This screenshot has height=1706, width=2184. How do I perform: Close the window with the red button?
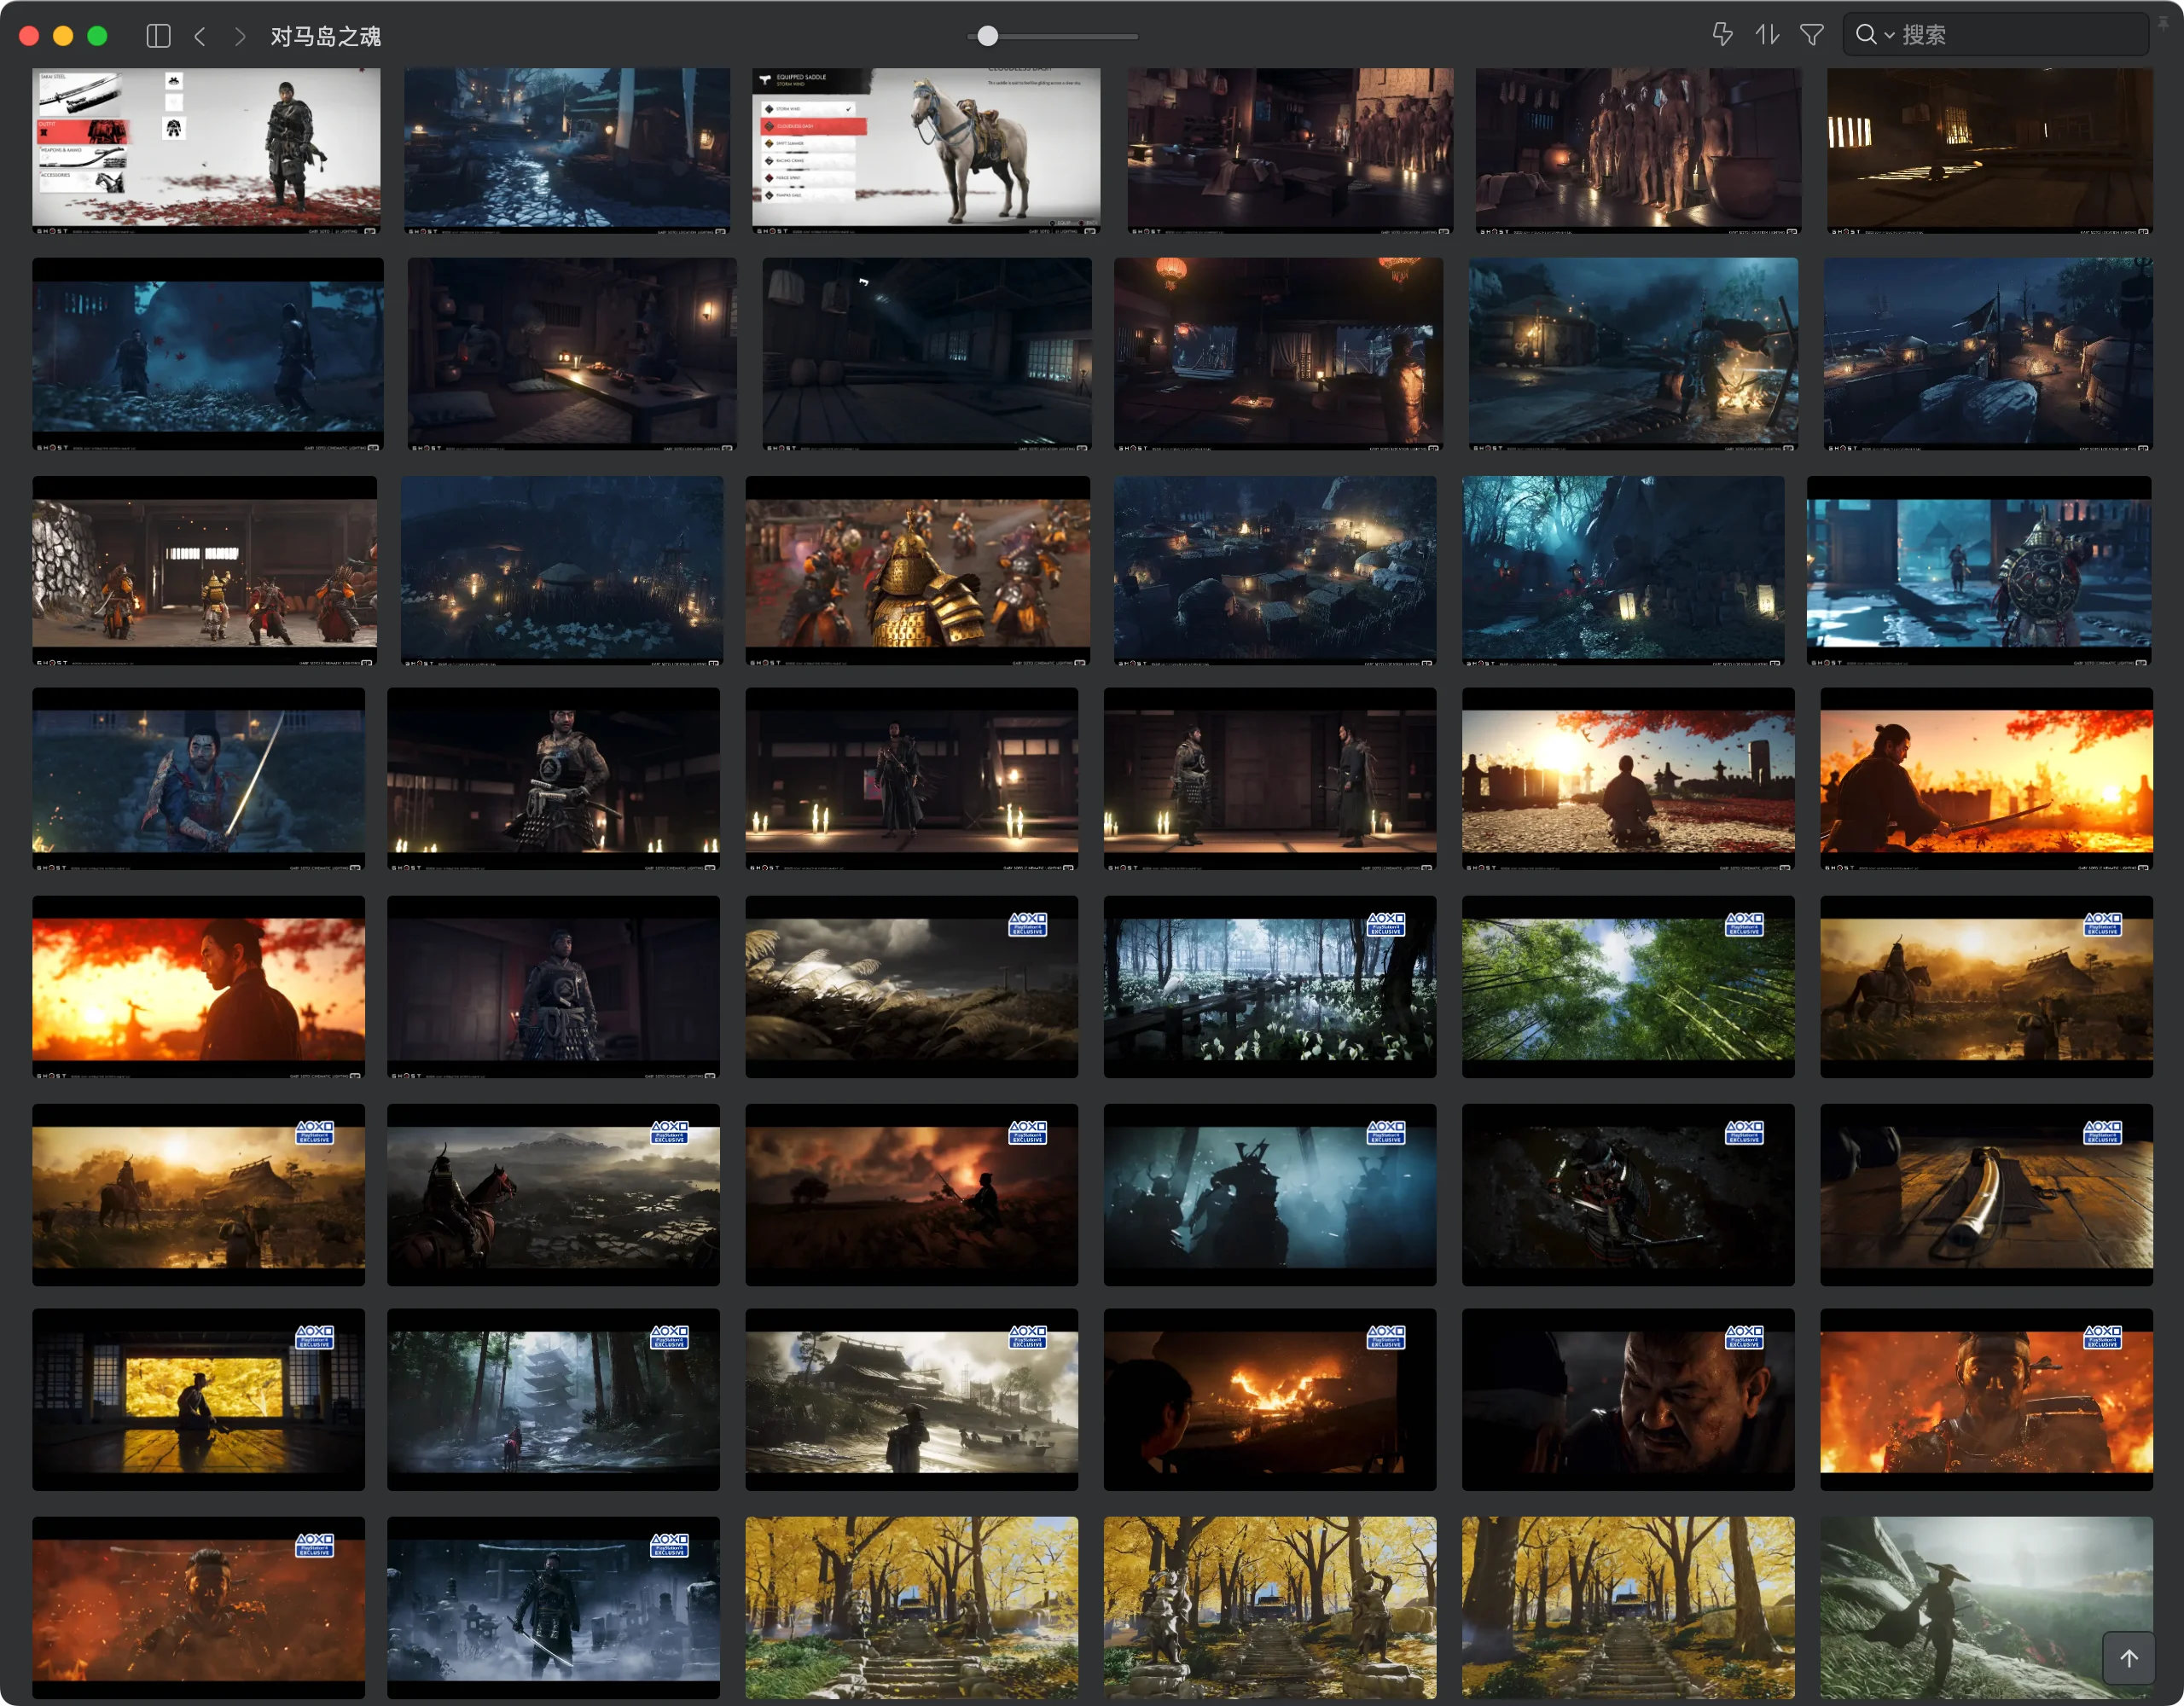(29, 36)
